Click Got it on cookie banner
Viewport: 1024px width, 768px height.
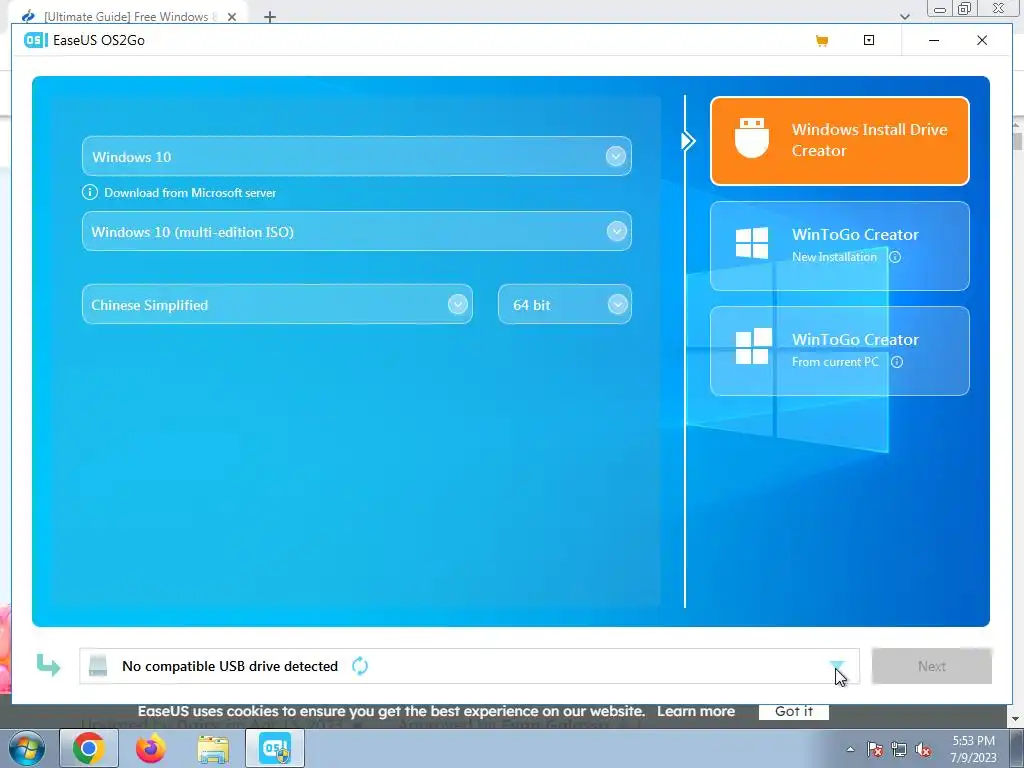point(794,711)
